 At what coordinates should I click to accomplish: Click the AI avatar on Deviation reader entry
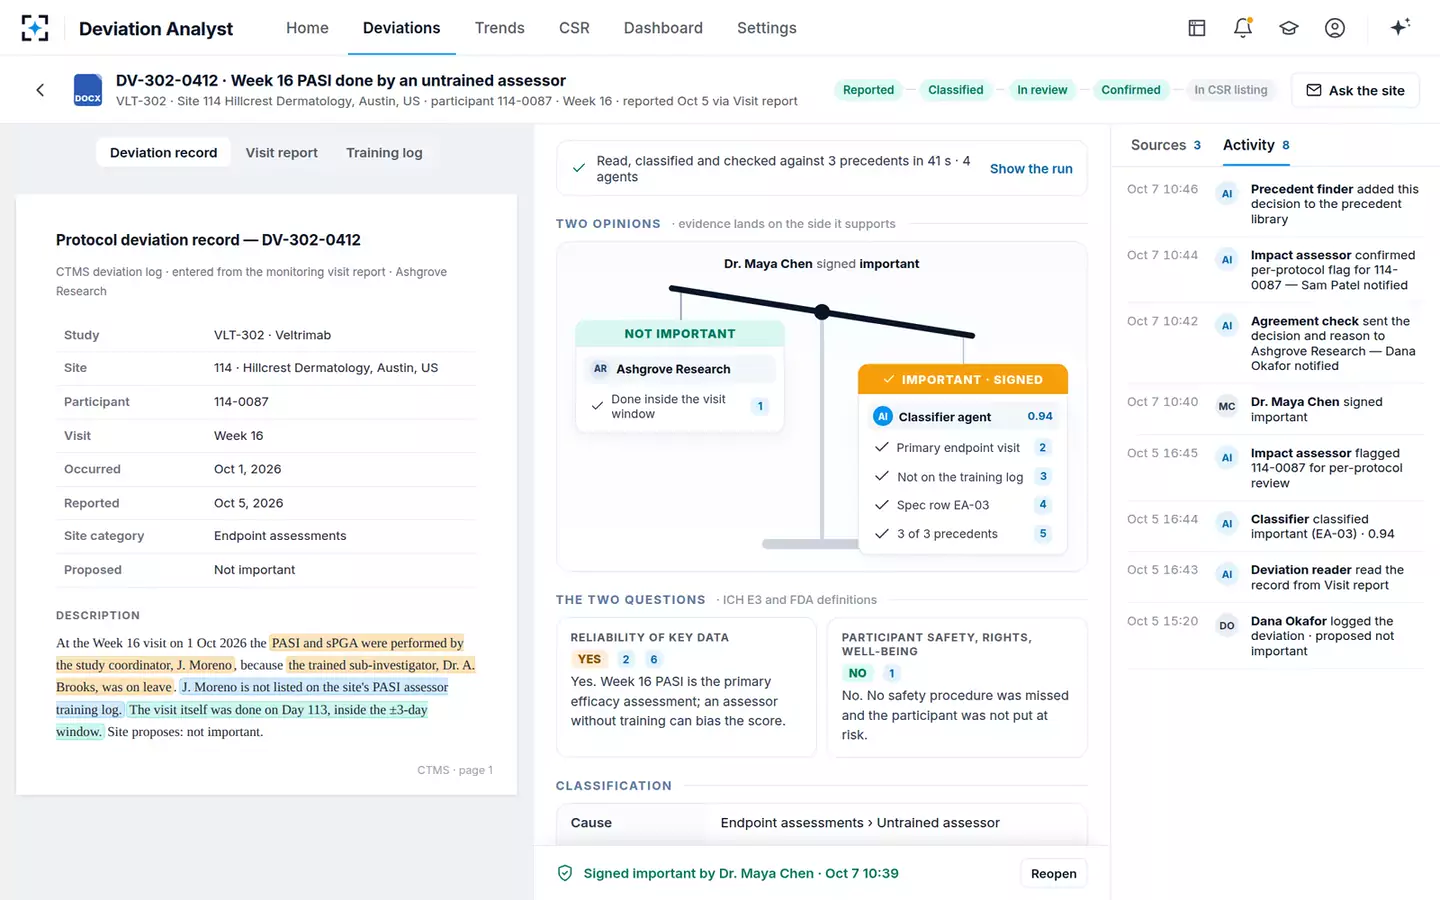(x=1227, y=574)
